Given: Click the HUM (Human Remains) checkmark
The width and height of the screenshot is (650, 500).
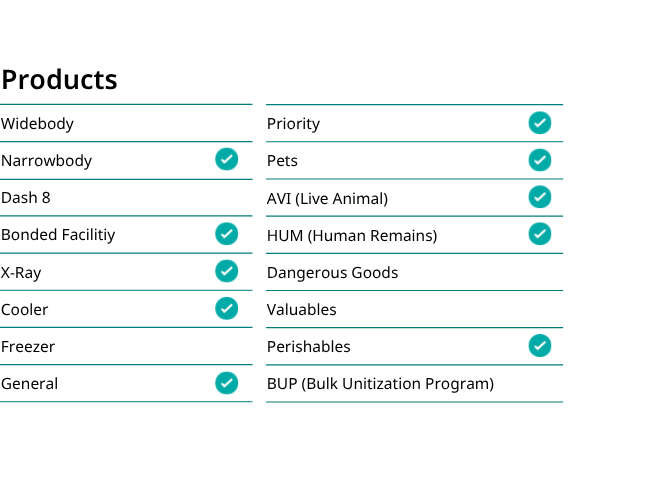Looking at the screenshot, I should pos(540,234).
